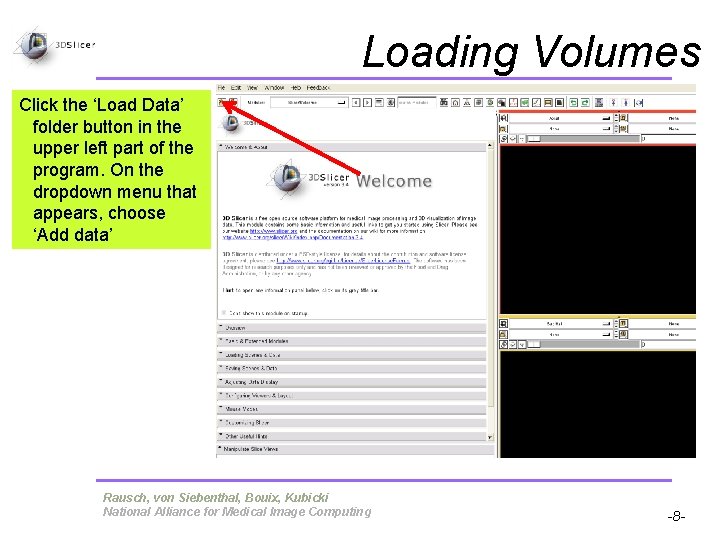Image resolution: width=720 pixels, height=540 pixels.
Task: Expand Manipulate Slice Views panel
Action: (x=356, y=449)
